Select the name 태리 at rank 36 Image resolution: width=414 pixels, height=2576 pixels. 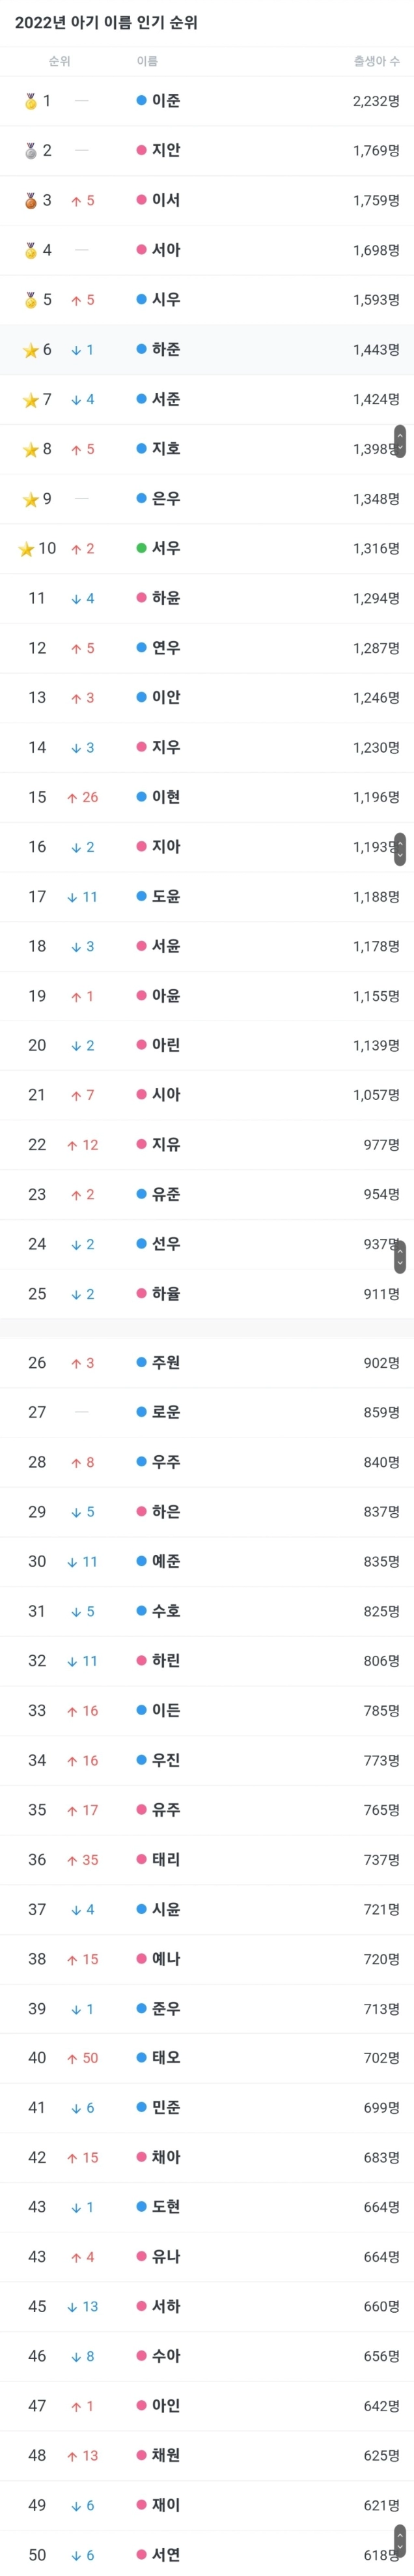166,1859
